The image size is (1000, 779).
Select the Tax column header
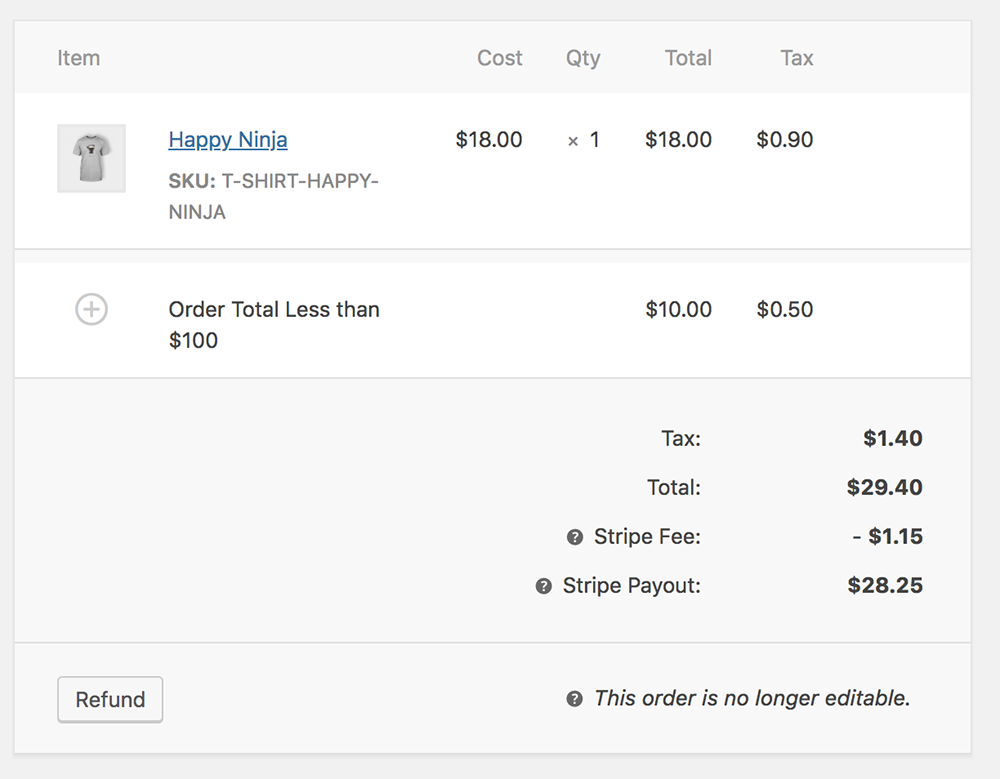[x=796, y=58]
